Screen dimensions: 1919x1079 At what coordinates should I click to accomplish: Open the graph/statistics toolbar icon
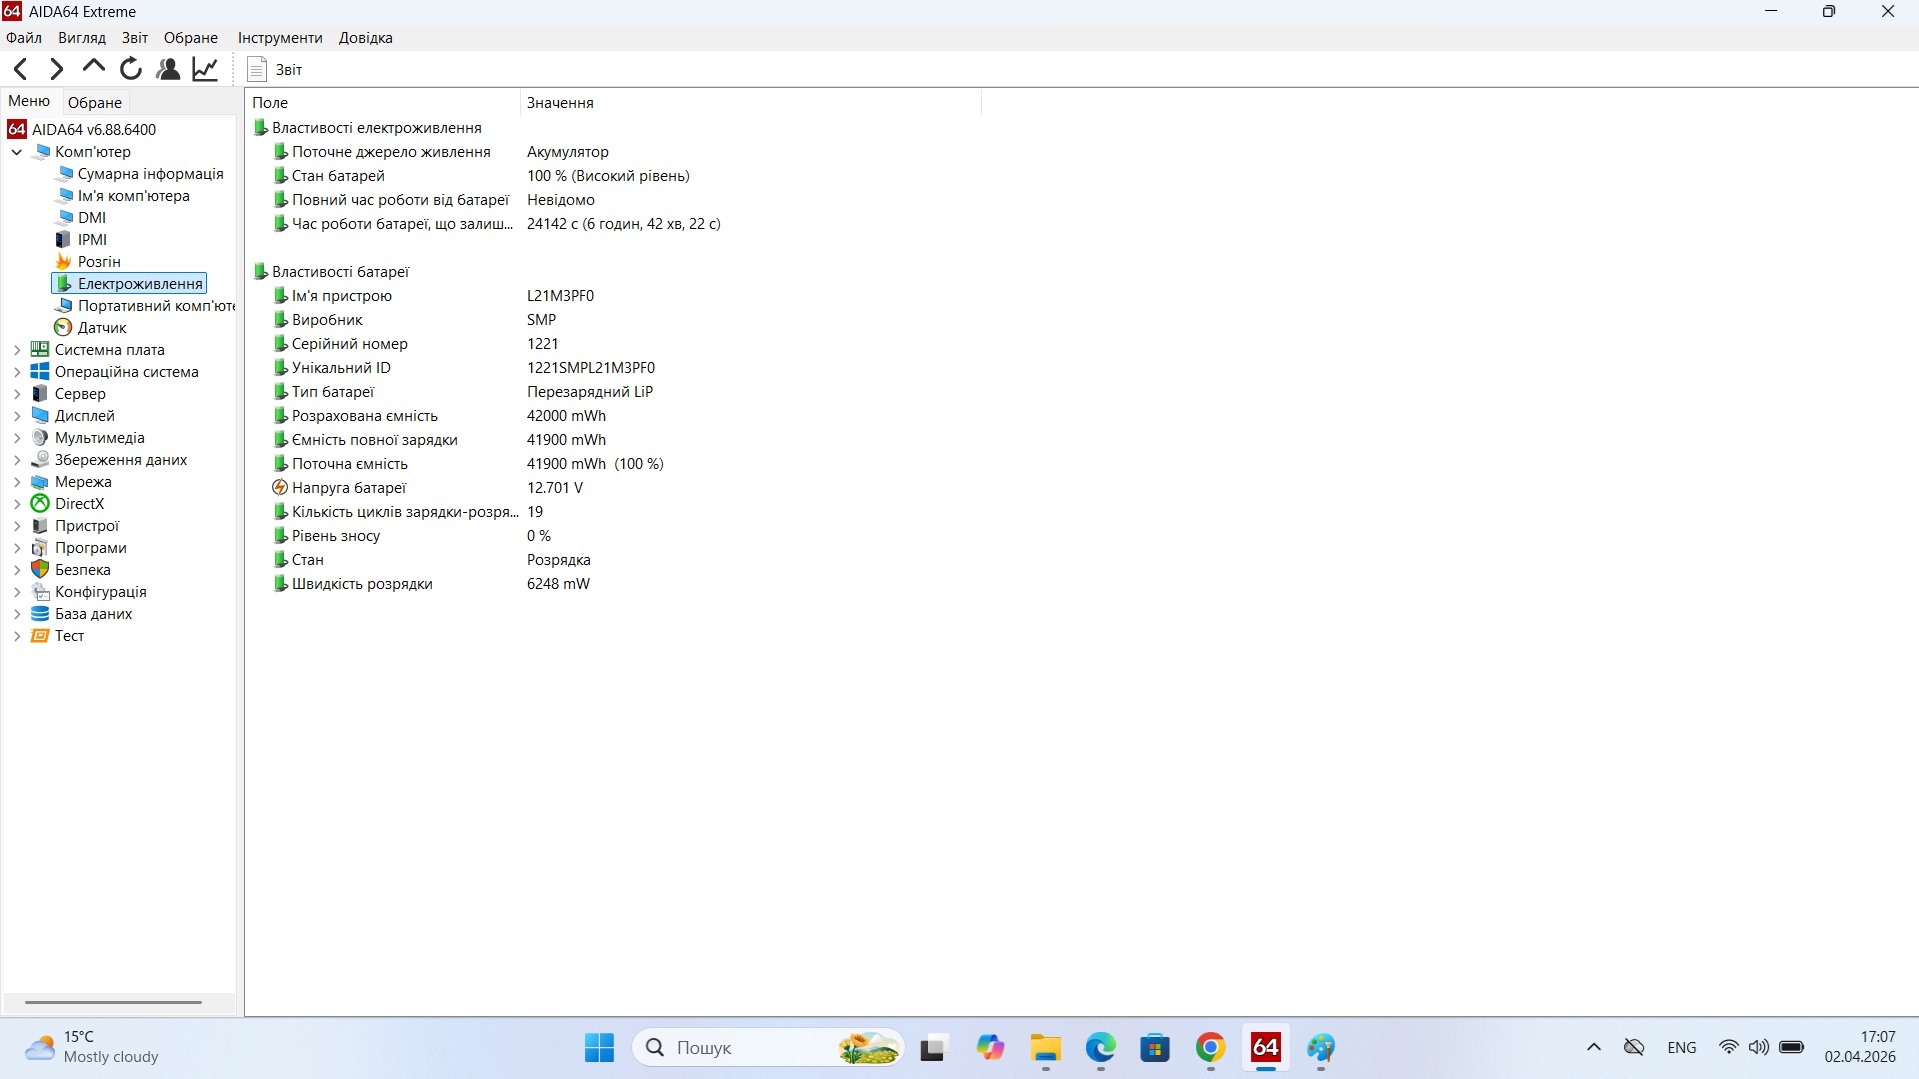click(x=204, y=68)
